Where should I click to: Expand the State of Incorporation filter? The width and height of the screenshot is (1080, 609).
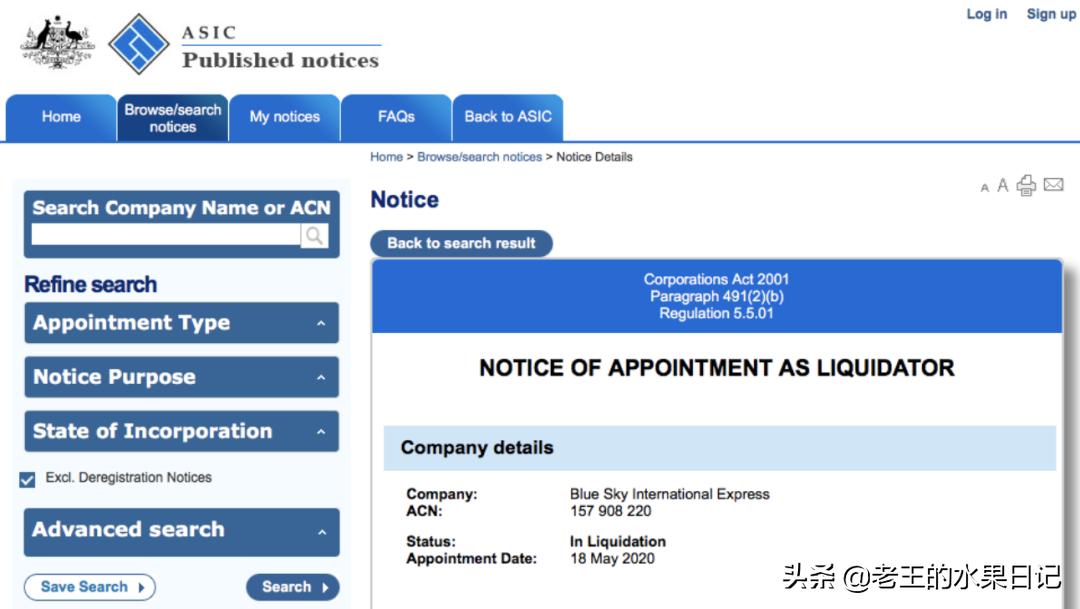[181, 432]
